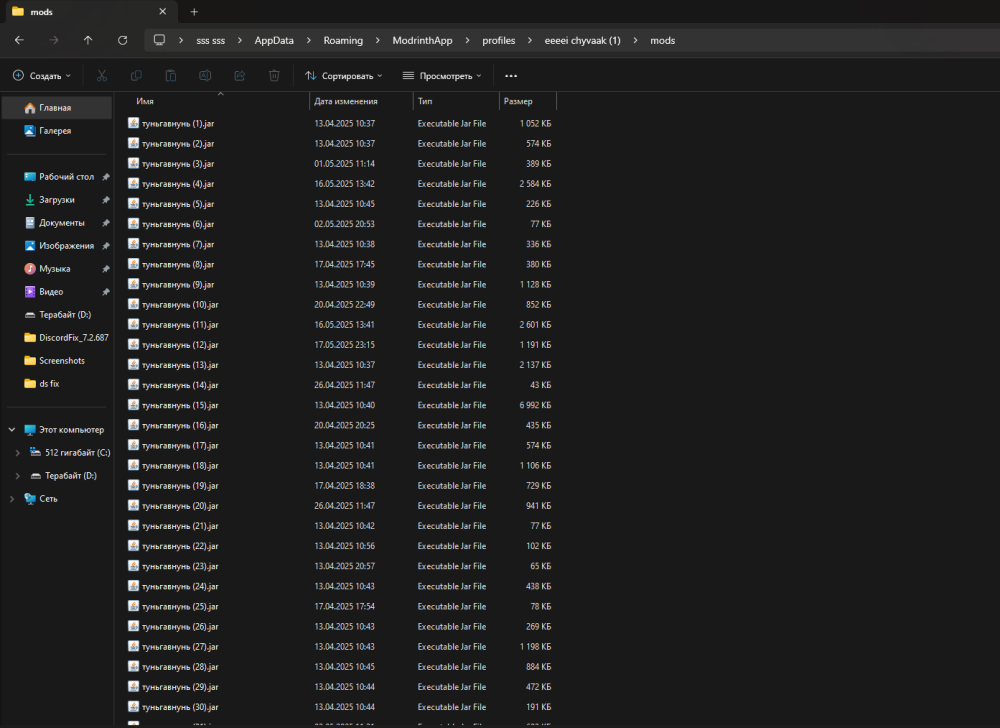Select file туньгавнунь (30).jar
The height and width of the screenshot is (728, 1000).
point(180,707)
